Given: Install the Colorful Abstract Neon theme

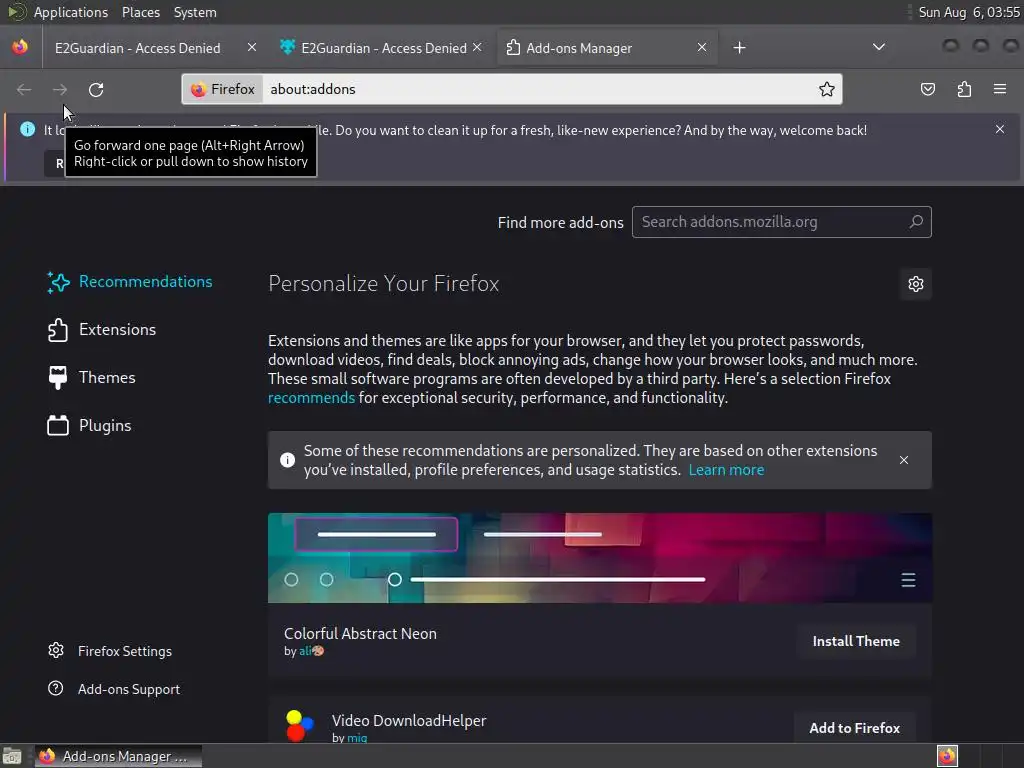Looking at the screenshot, I should point(856,641).
